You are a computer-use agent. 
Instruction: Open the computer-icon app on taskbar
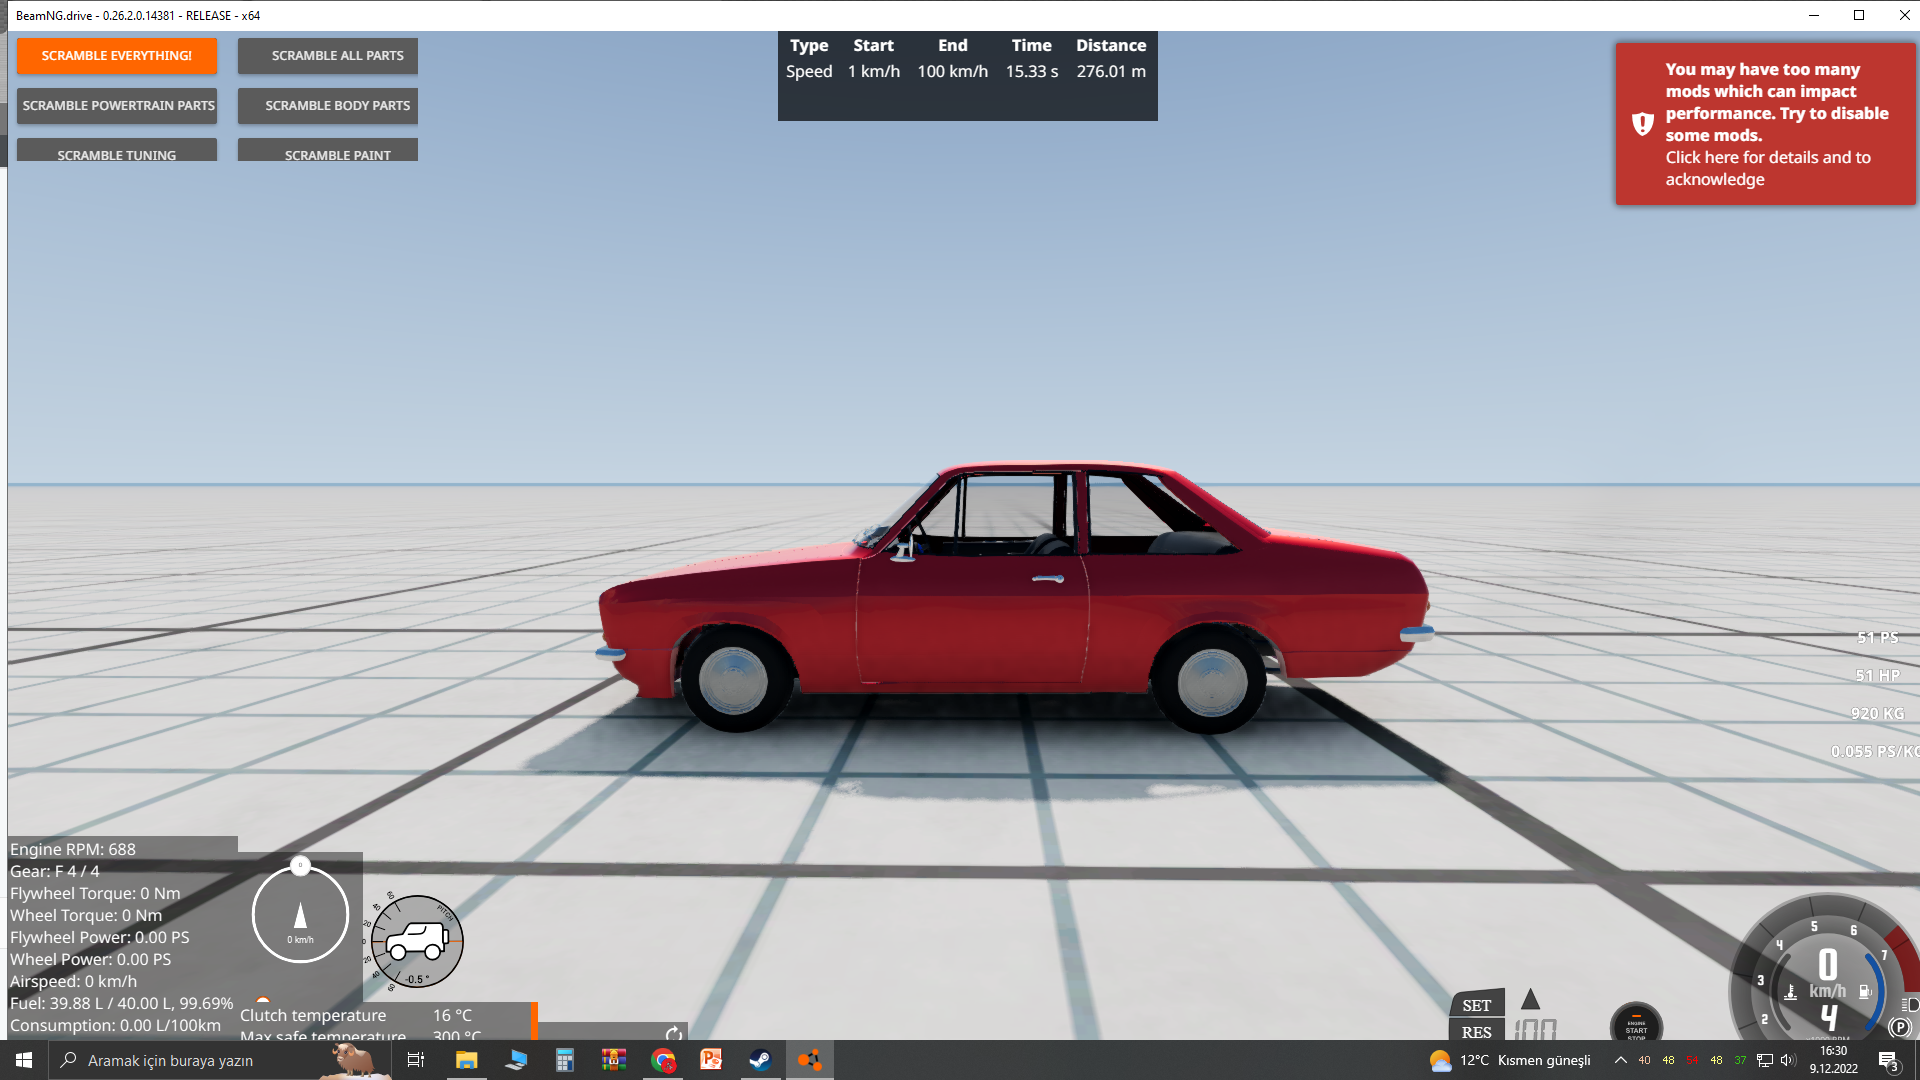[x=516, y=1060]
